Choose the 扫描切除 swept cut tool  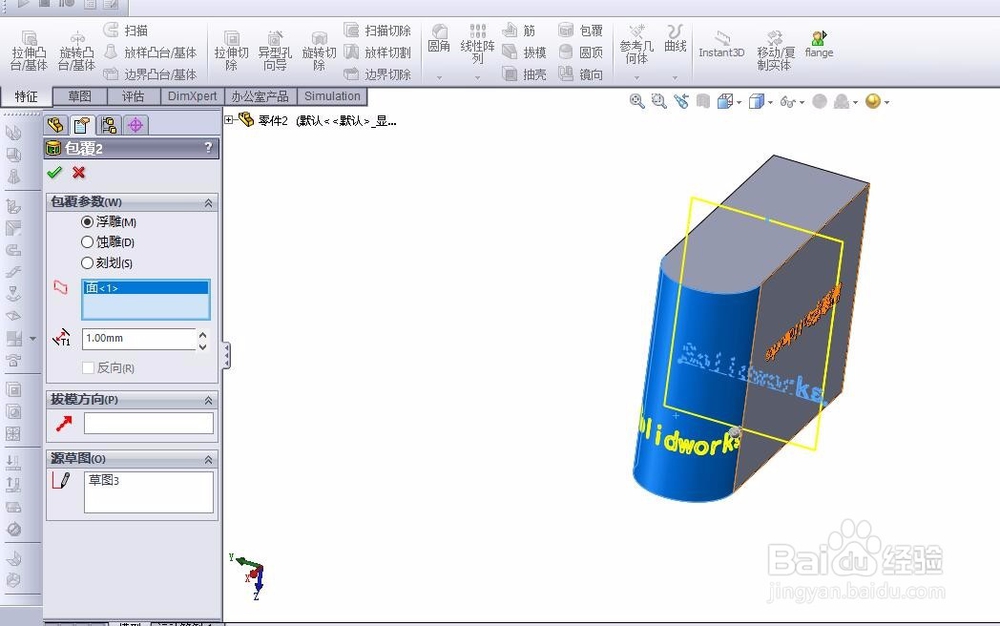[x=377, y=30]
